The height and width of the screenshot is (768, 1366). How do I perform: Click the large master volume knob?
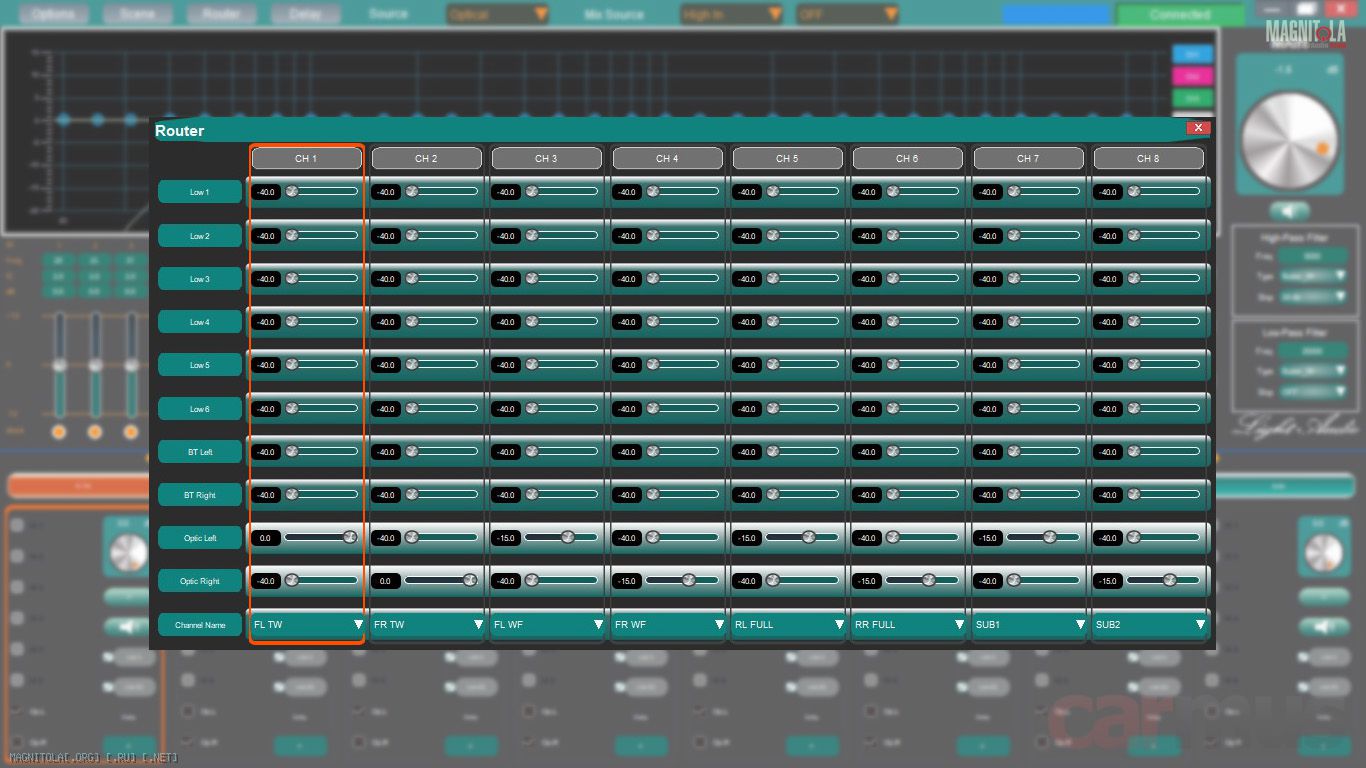pyautogui.click(x=1290, y=142)
